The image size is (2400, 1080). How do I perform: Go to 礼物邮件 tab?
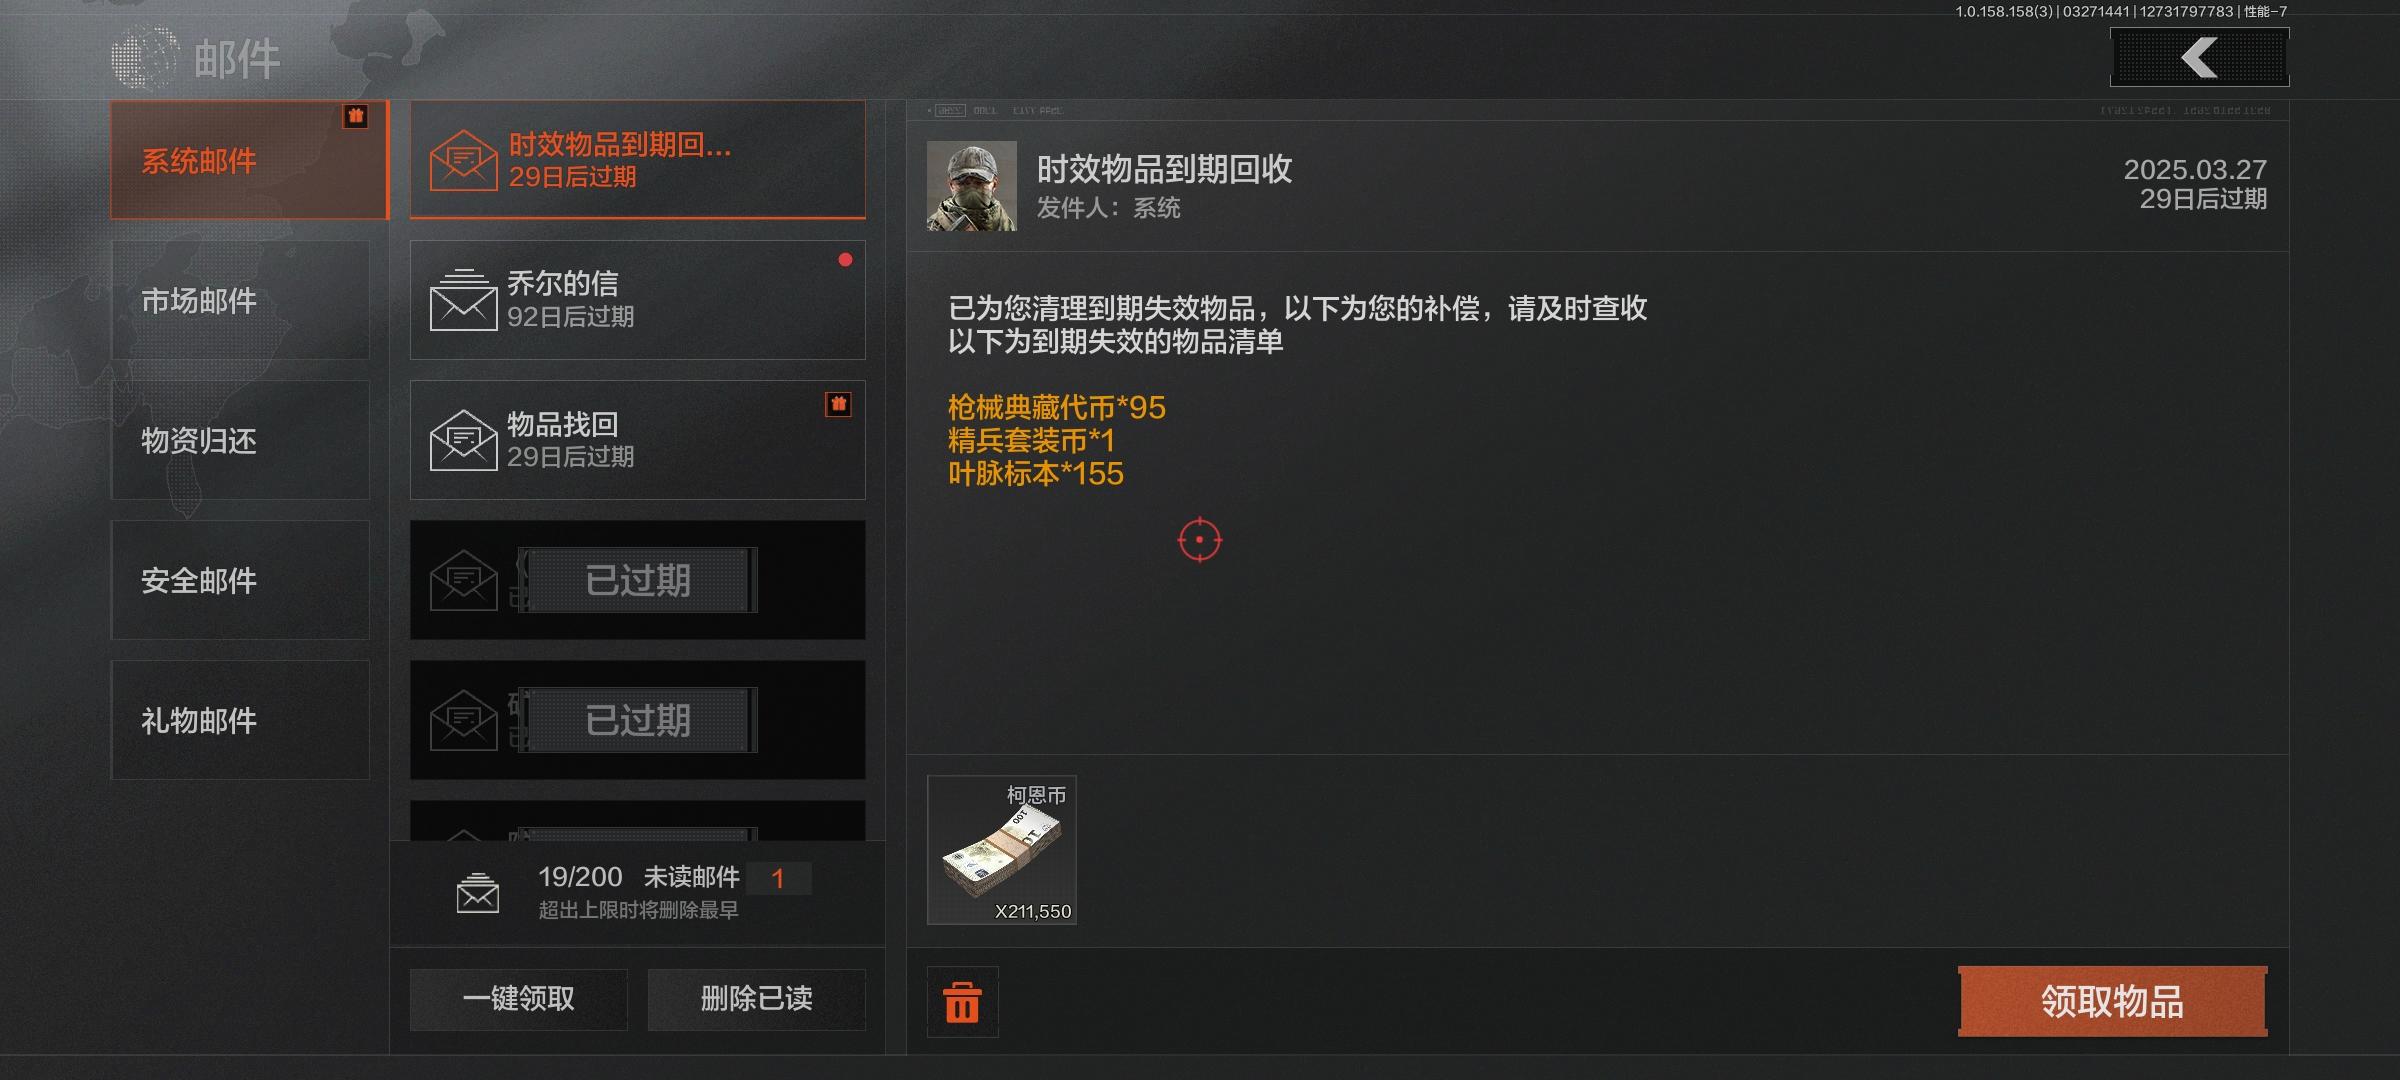240,720
